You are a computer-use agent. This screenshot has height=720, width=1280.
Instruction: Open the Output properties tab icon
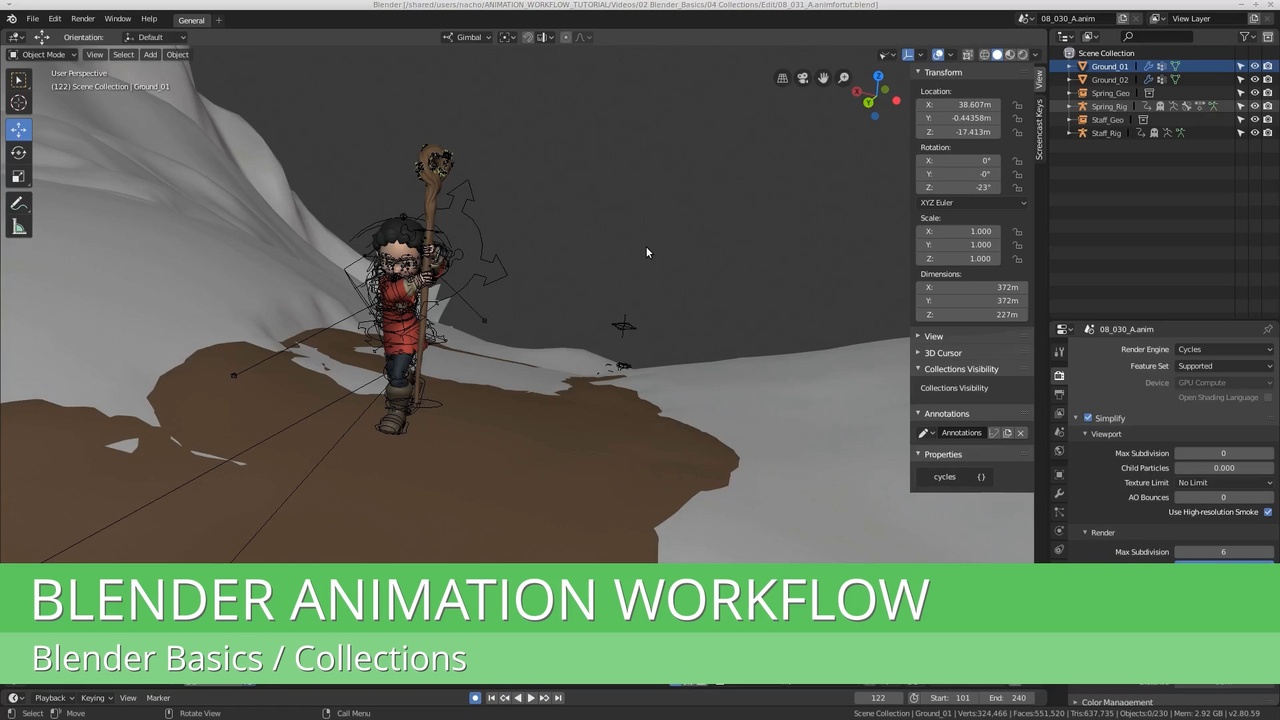(x=1059, y=394)
